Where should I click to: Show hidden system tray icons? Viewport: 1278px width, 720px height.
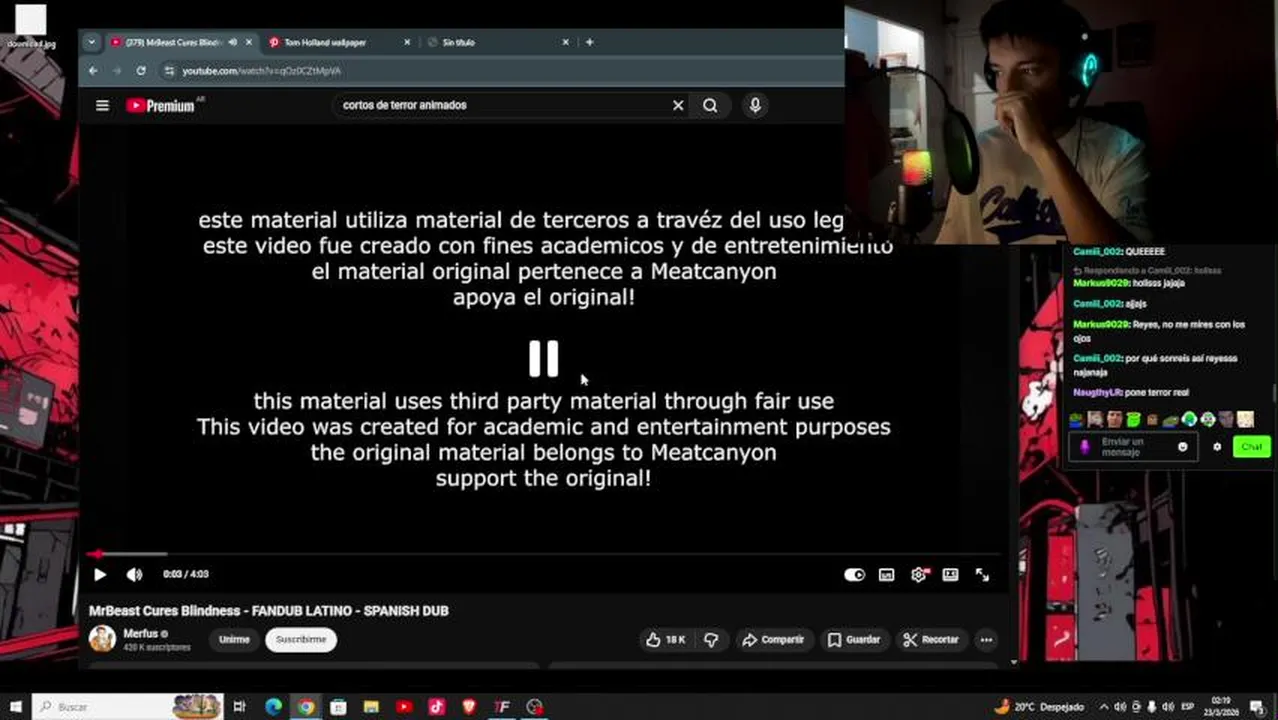(x=1104, y=707)
